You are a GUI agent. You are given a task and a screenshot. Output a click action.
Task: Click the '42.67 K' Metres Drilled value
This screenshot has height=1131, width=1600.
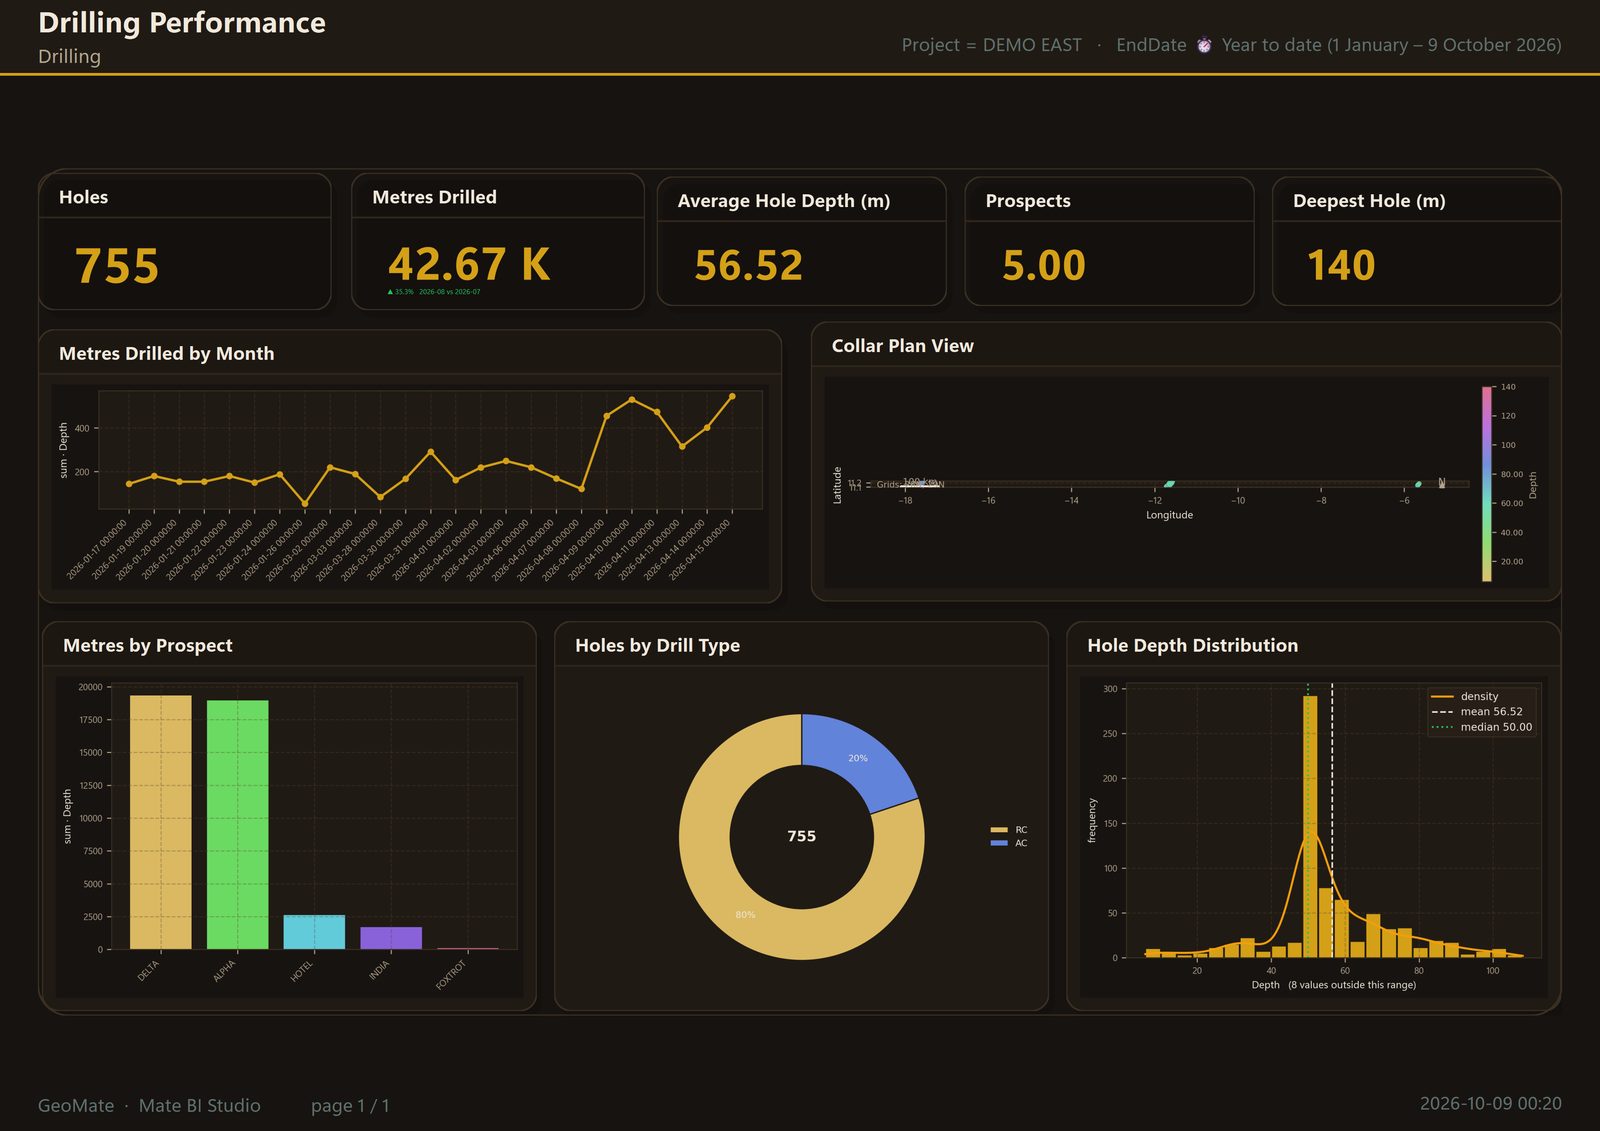pos(469,265)
